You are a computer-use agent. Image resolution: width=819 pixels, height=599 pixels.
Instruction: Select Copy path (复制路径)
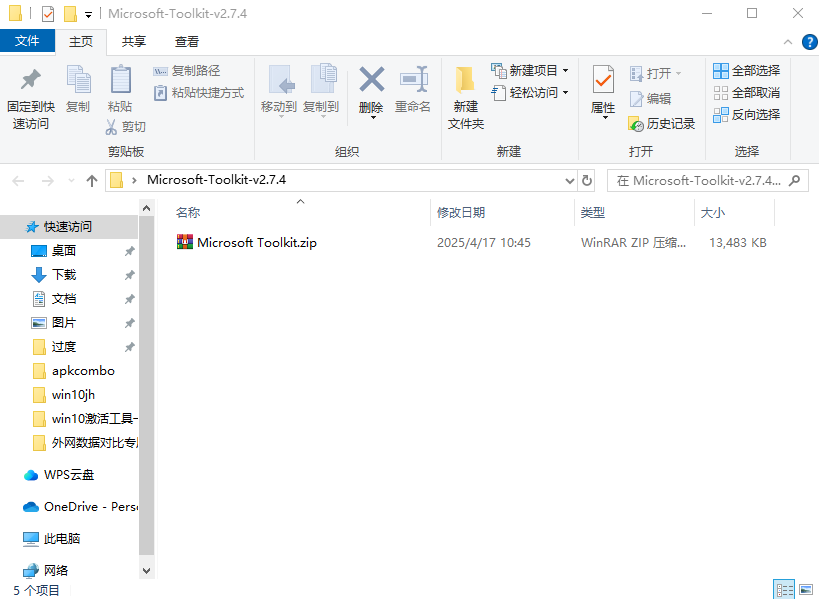point(187,71)
